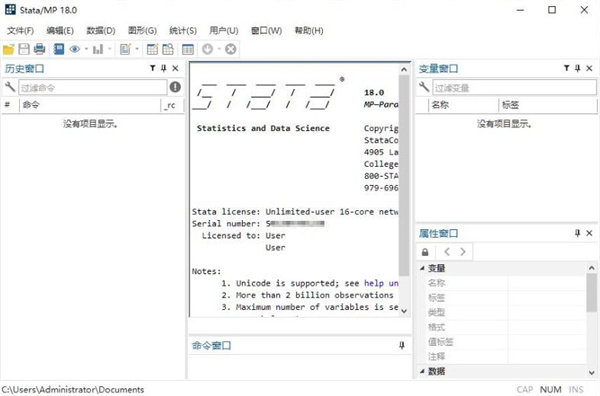
Task: Click the Print icon in toolbar
Action: (x=39, y=49)
